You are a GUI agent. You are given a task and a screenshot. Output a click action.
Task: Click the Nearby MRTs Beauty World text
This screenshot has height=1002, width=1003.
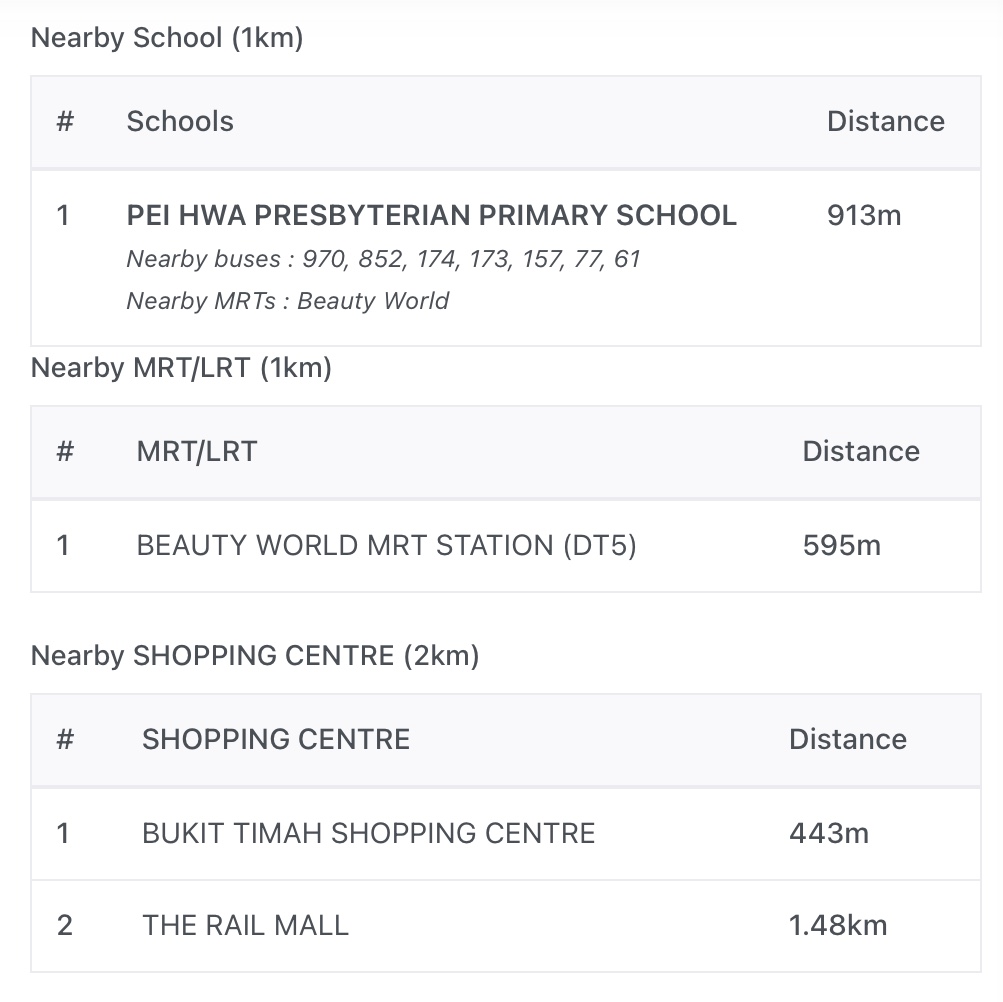(x=288, y=301)
